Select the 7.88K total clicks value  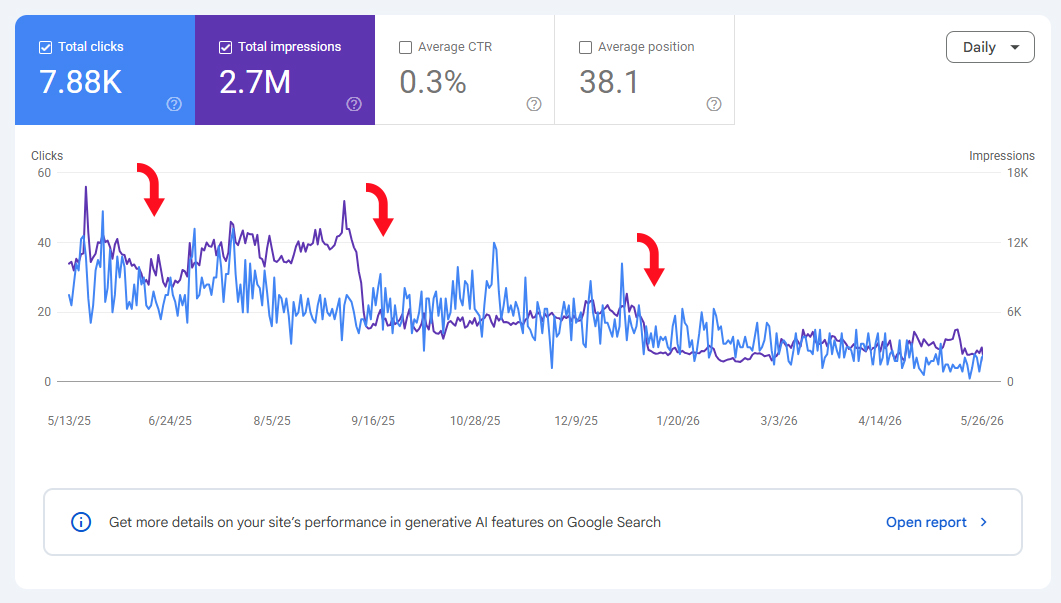[81, 83]
